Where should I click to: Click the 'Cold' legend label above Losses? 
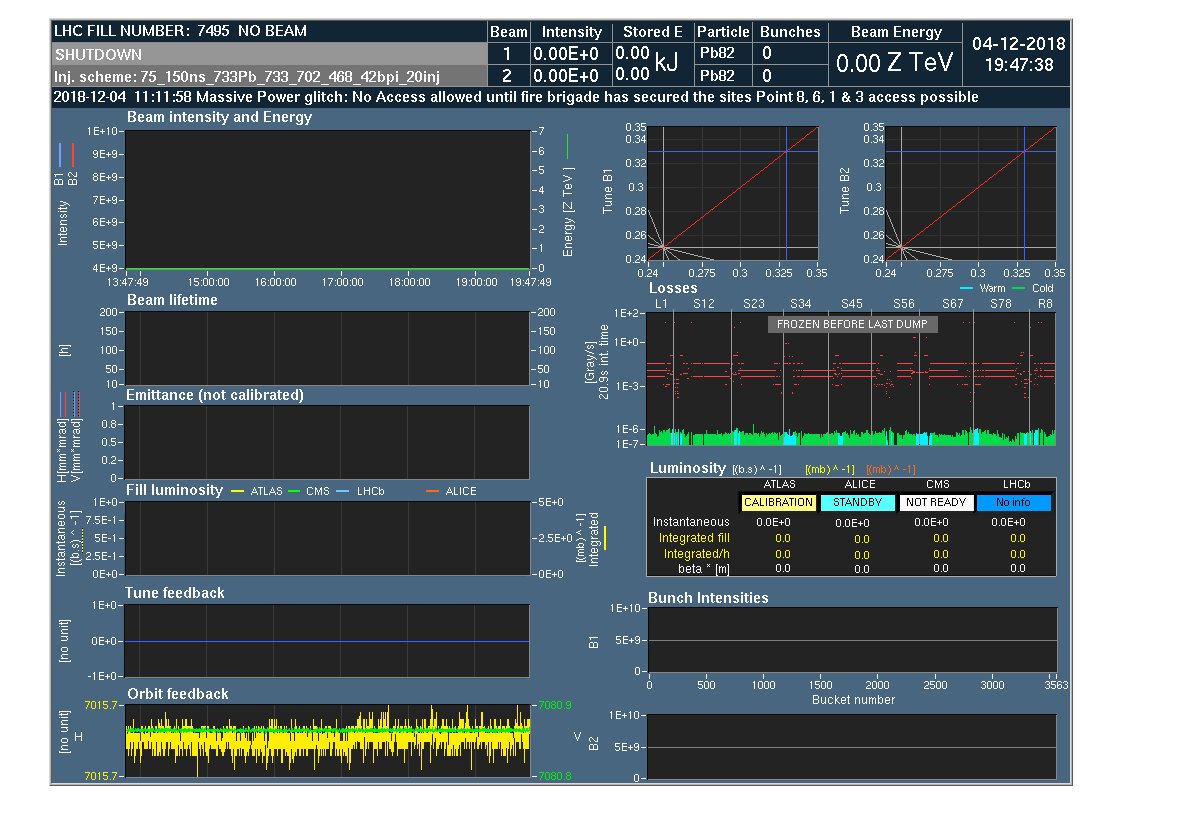[x=1043, y=288]
